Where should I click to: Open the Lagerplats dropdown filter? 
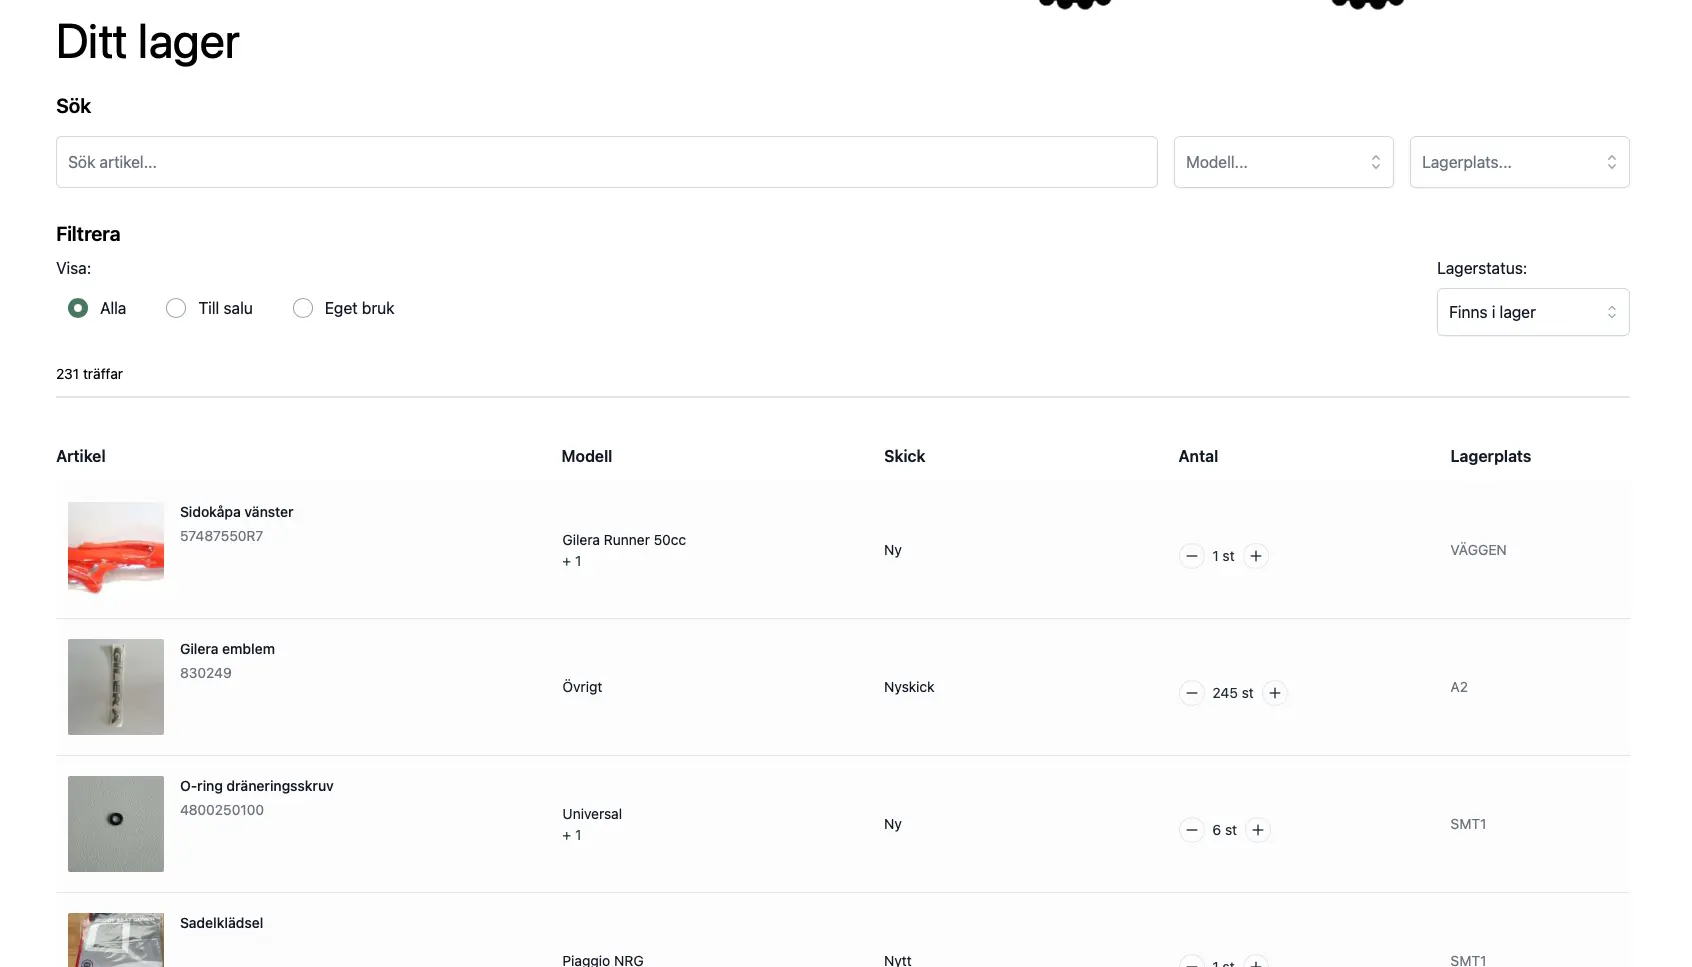(x=1520, y=162)
